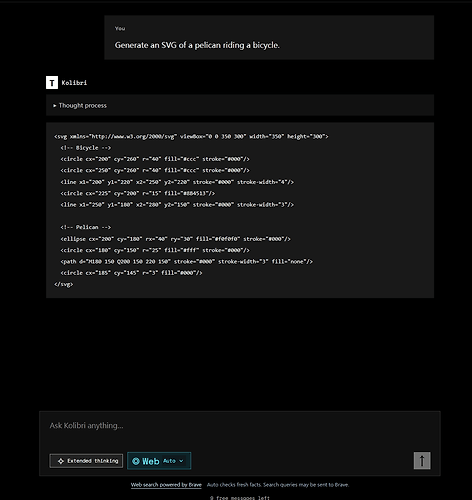Click the path element code line
472x500 pixels.
tap(187, 261)
